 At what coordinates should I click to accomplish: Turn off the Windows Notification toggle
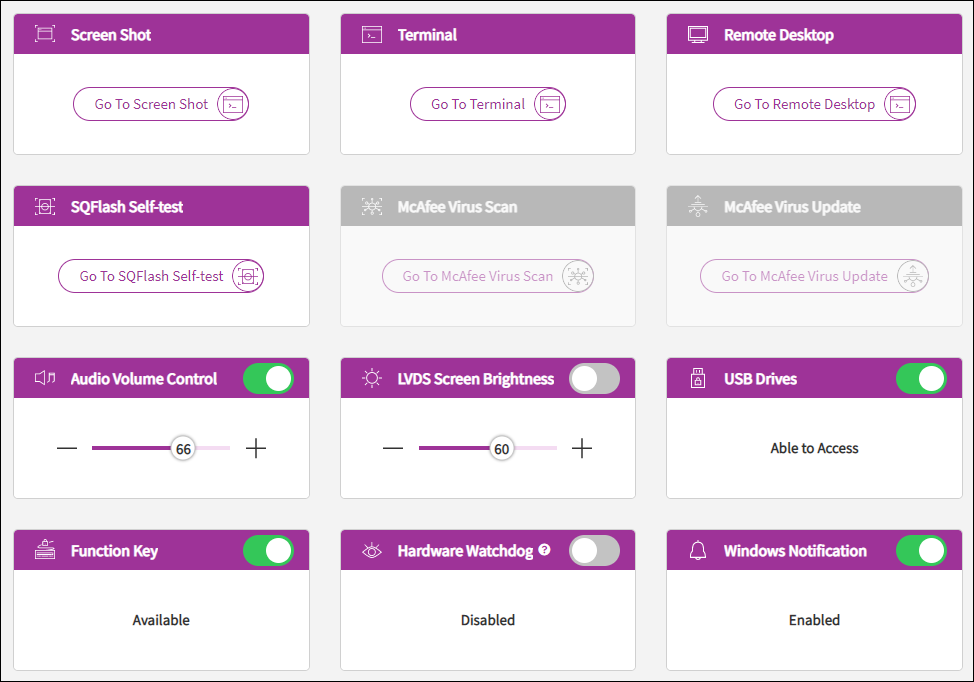coord(920,551)
